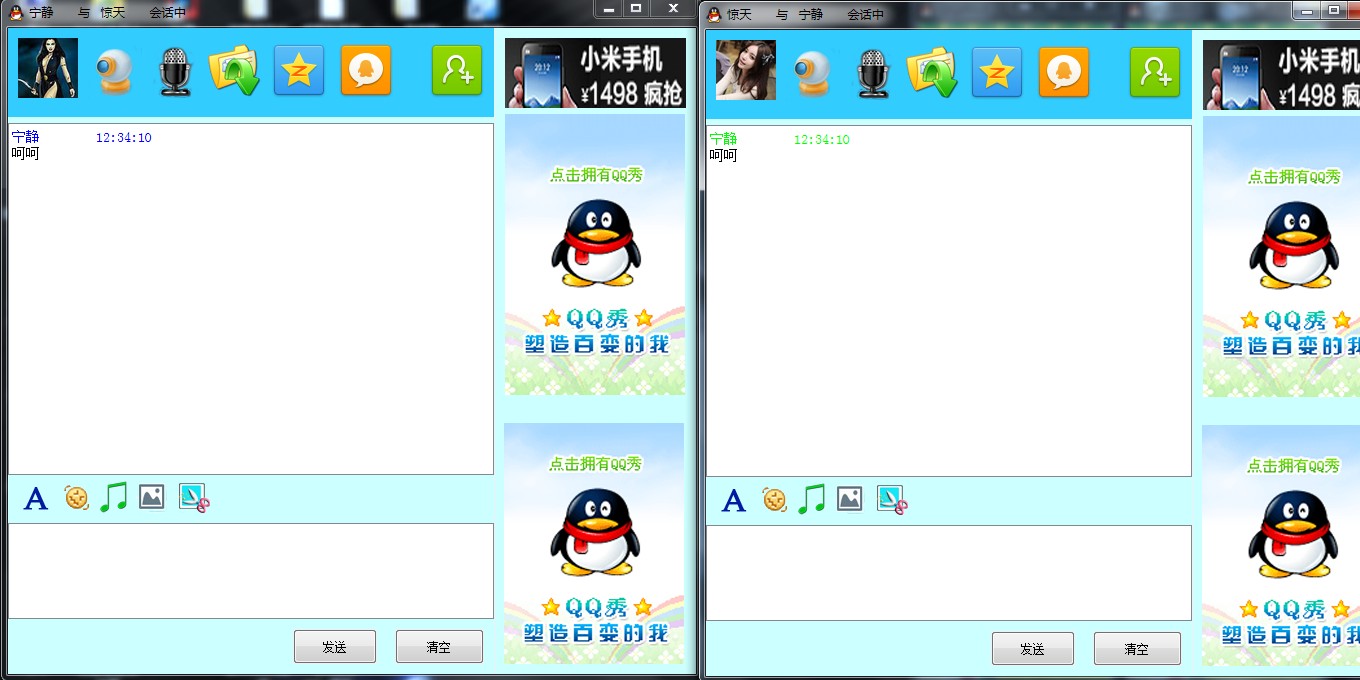Insert picture icon in right window
The width and height of the screenshot is (1360, 680).
[849, 498]
